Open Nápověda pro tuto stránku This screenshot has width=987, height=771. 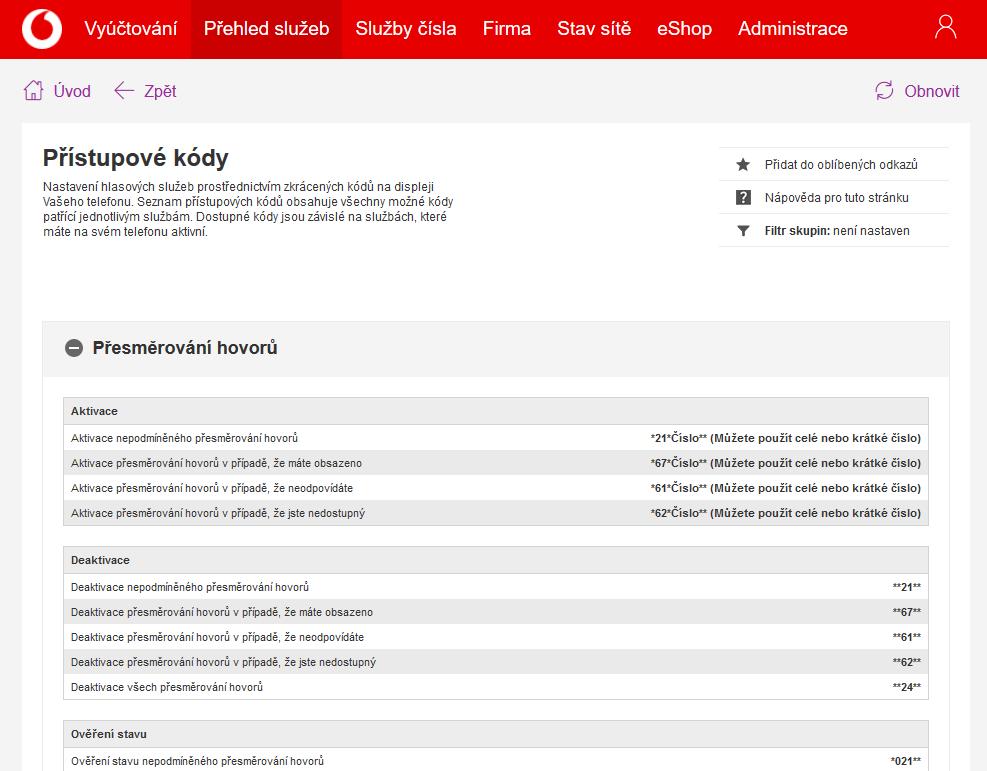pos(837,198)
